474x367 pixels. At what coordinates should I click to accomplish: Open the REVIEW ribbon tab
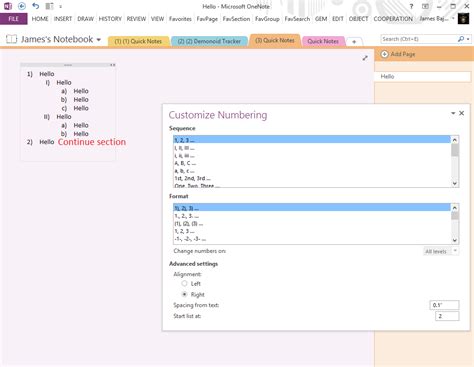[136, 19]
